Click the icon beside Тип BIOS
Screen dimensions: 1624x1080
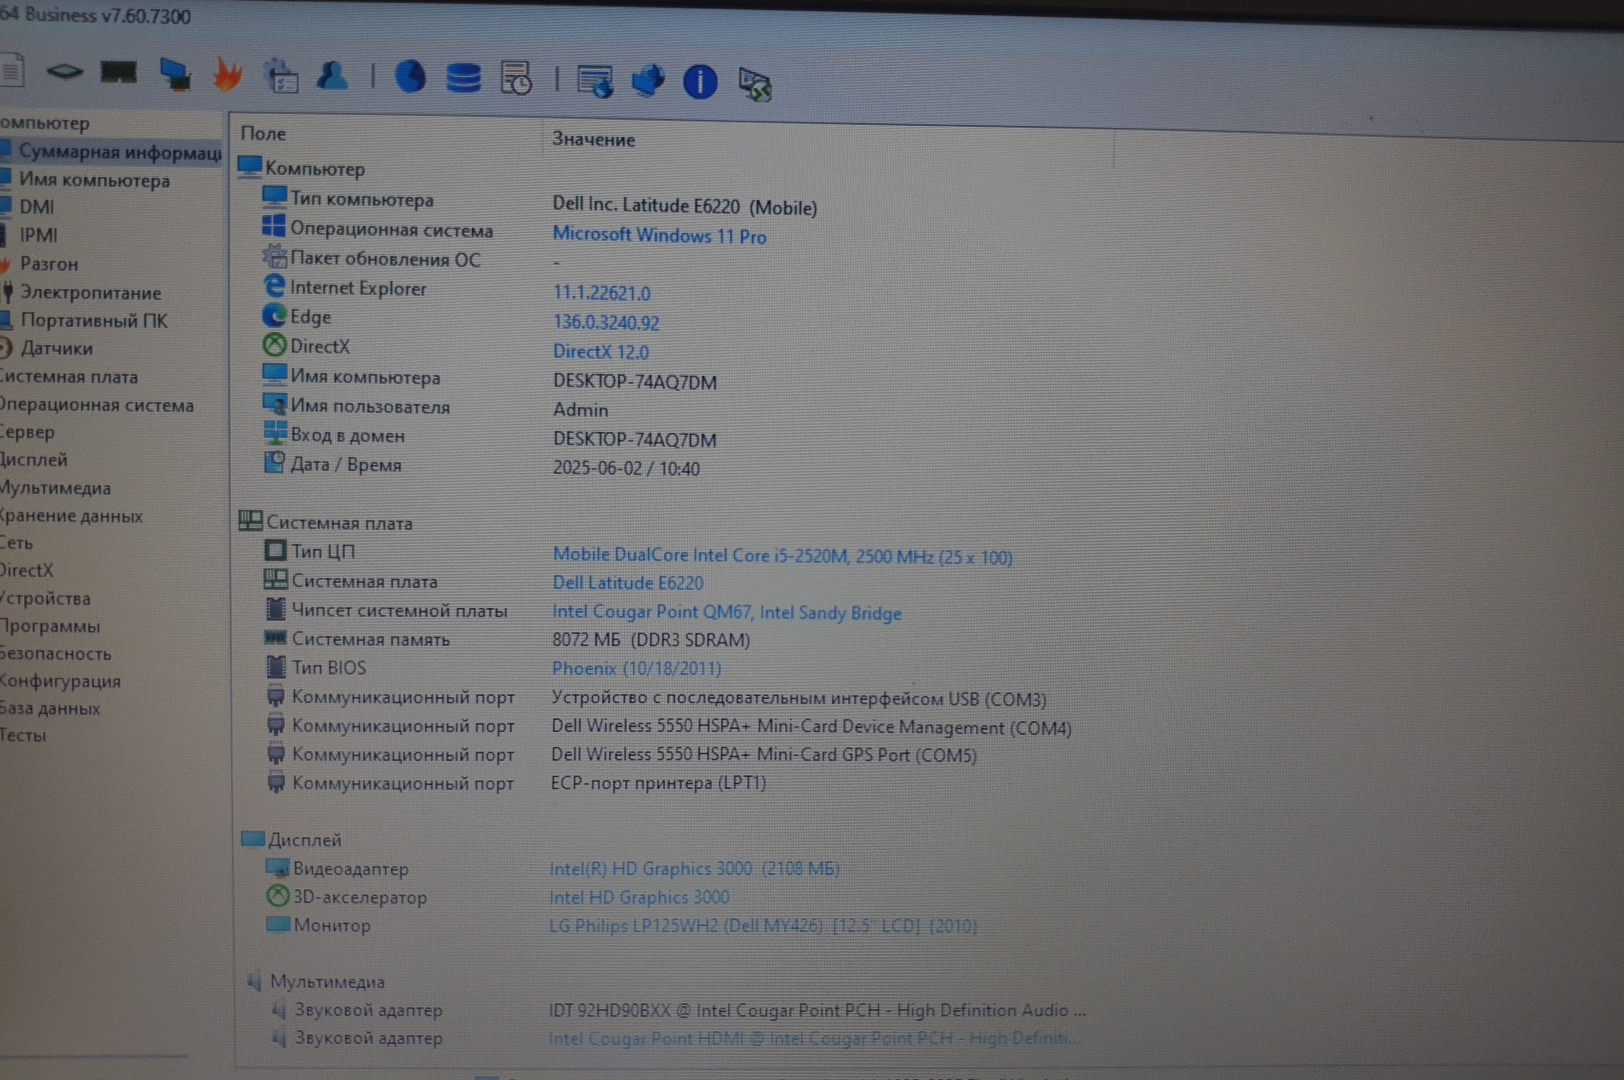[x=276, y=666]
